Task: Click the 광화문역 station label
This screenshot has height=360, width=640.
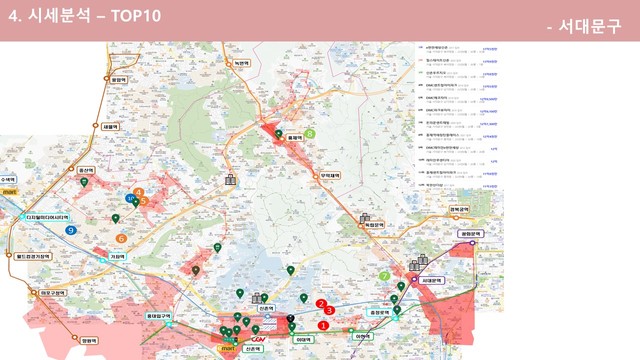Action: (471, 234)
